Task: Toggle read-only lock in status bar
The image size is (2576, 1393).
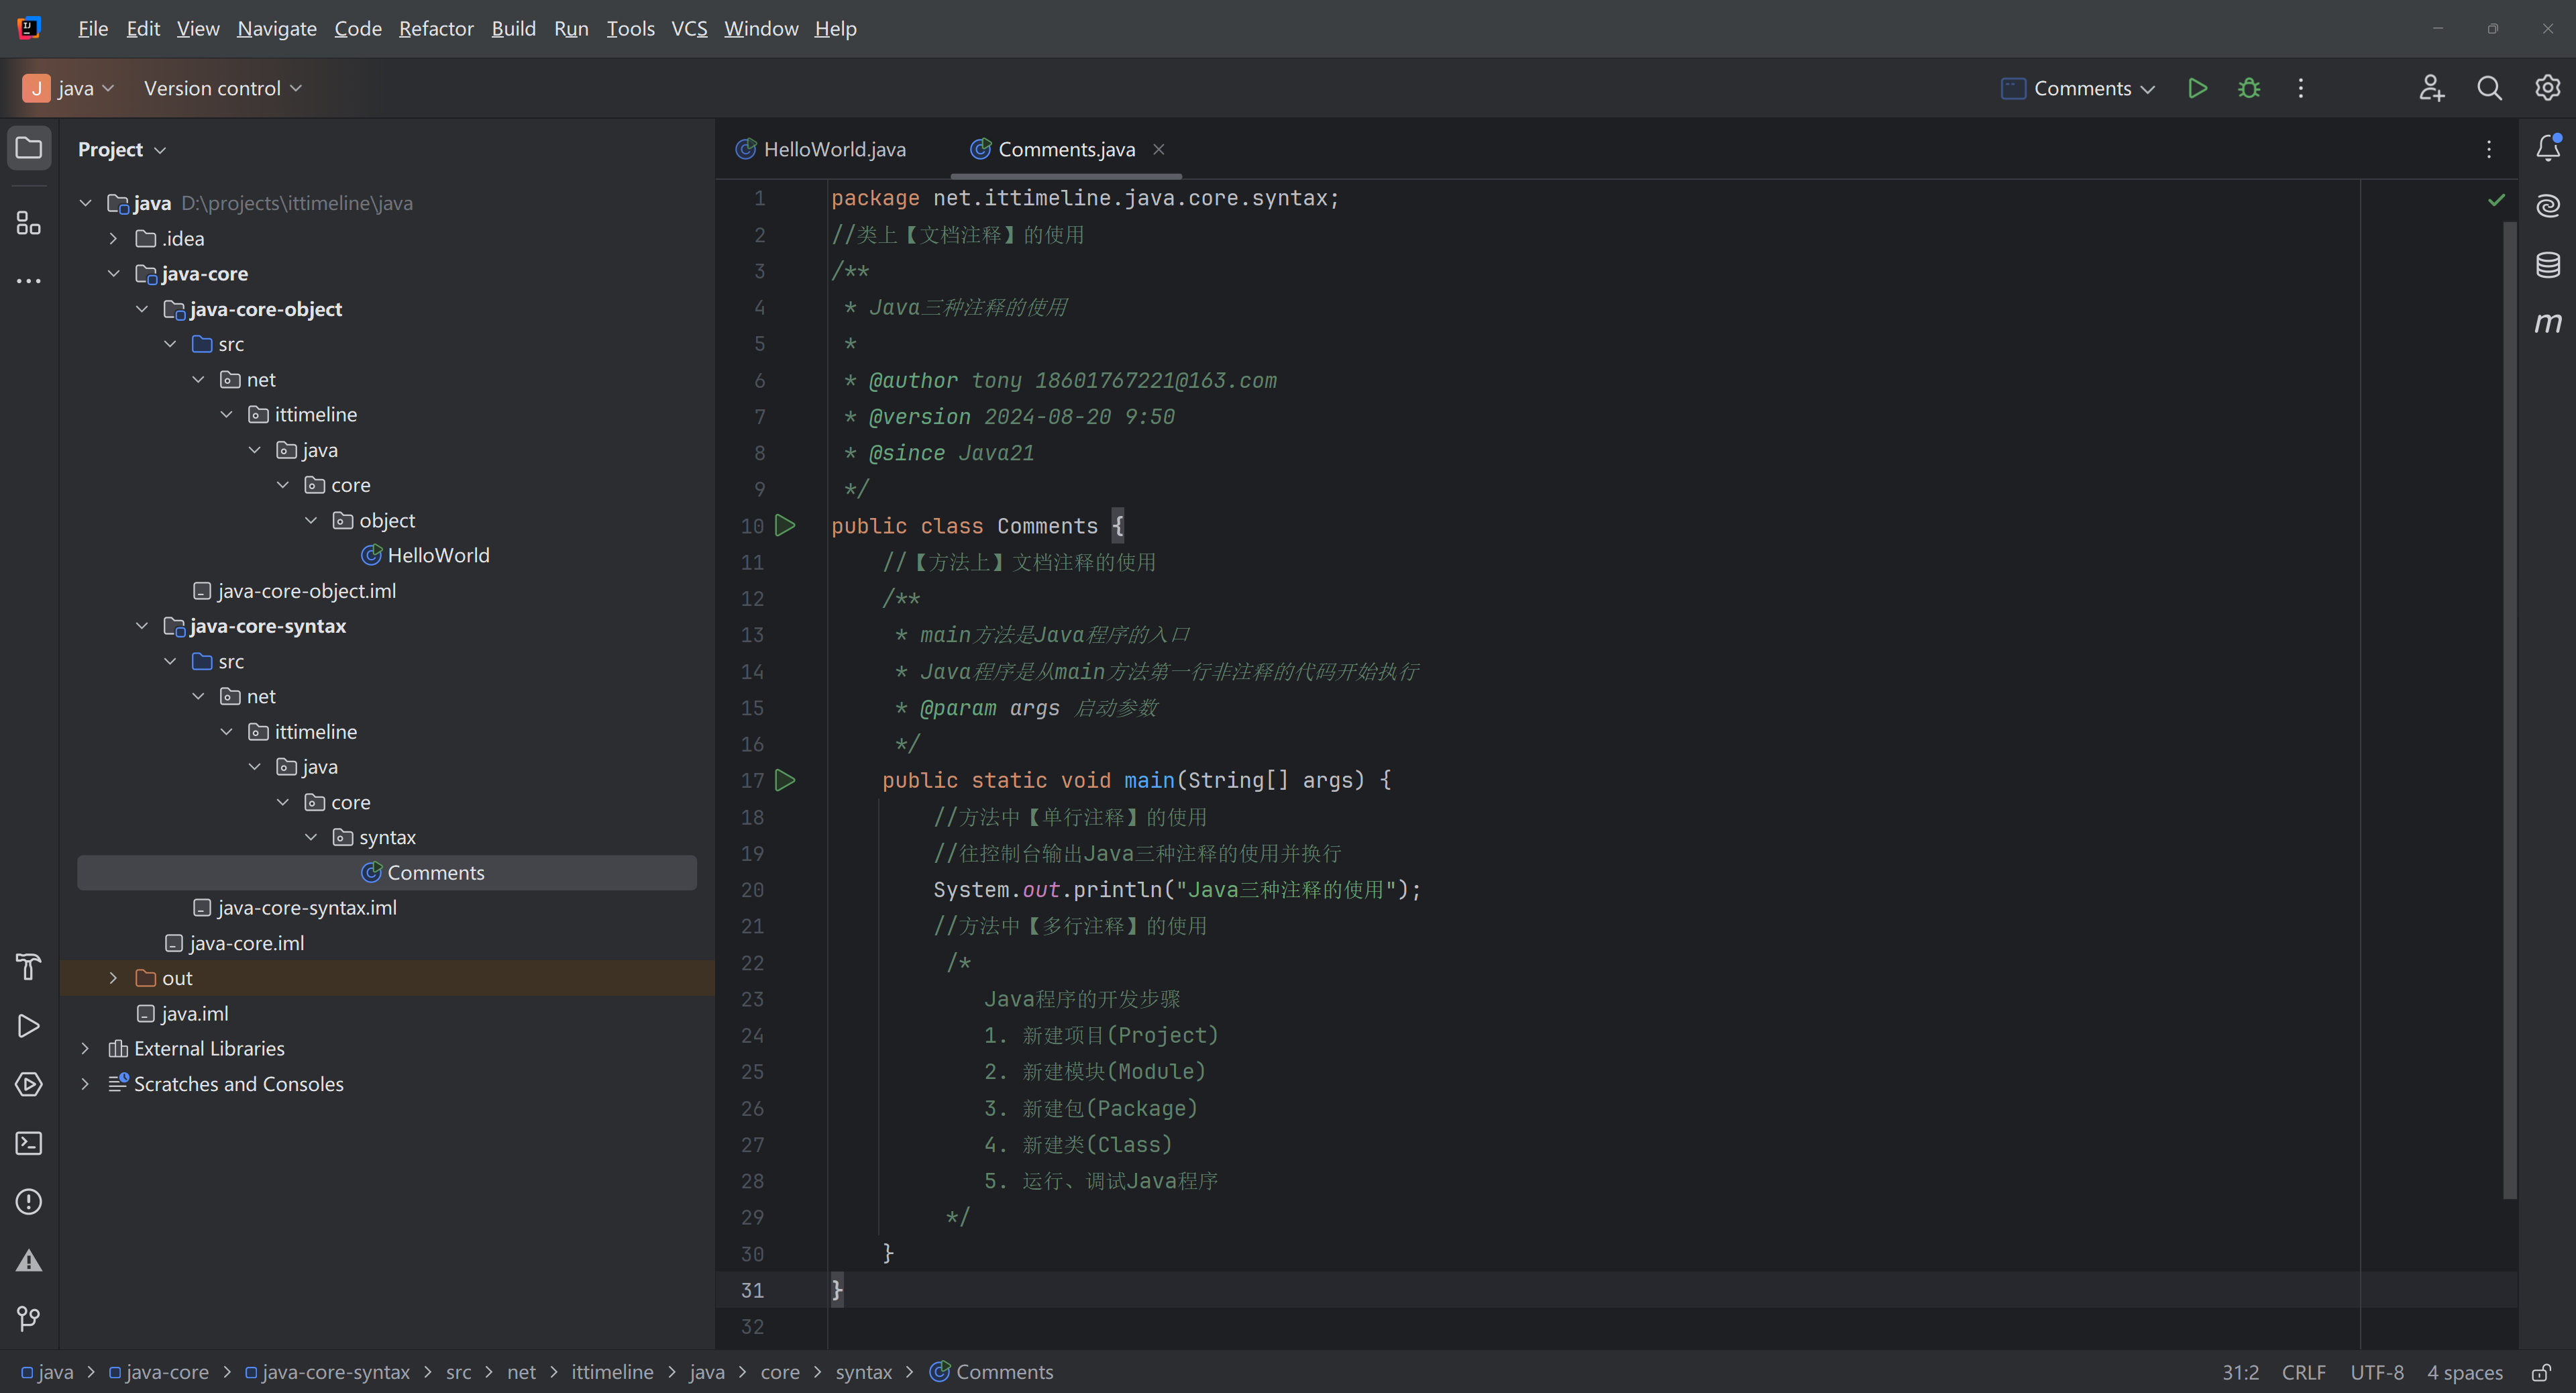Action: point(2540,1372)
